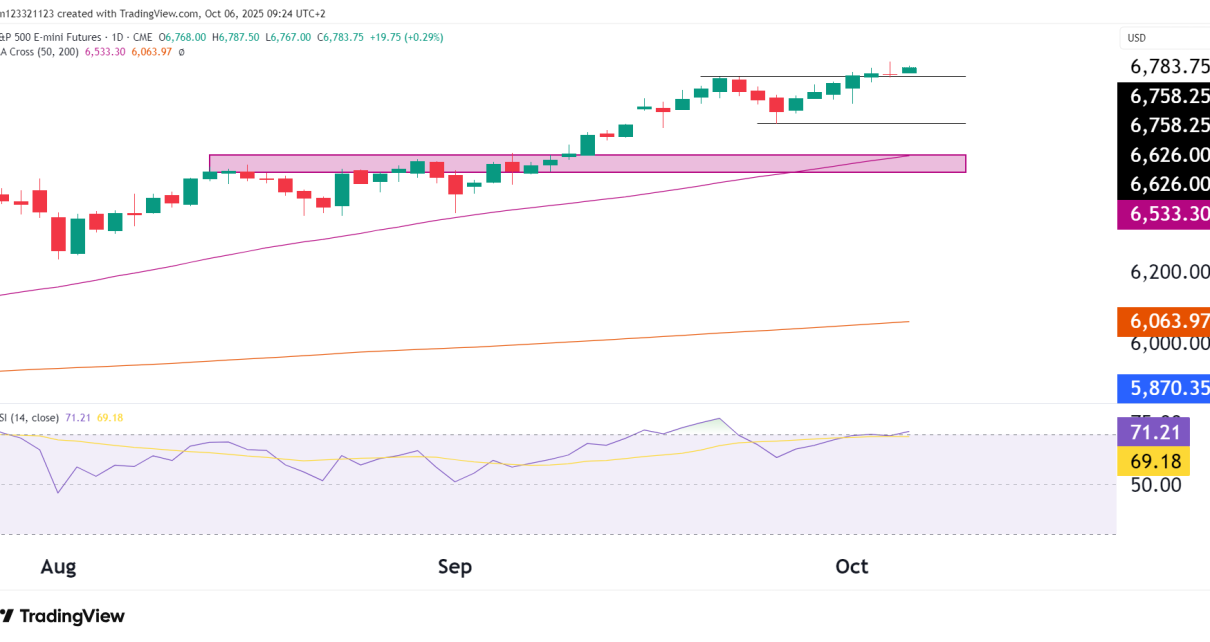Click the latest green candlestick on chart
Image resolution: width=1210 pixels, height=642 pixels.
point(909,70)
